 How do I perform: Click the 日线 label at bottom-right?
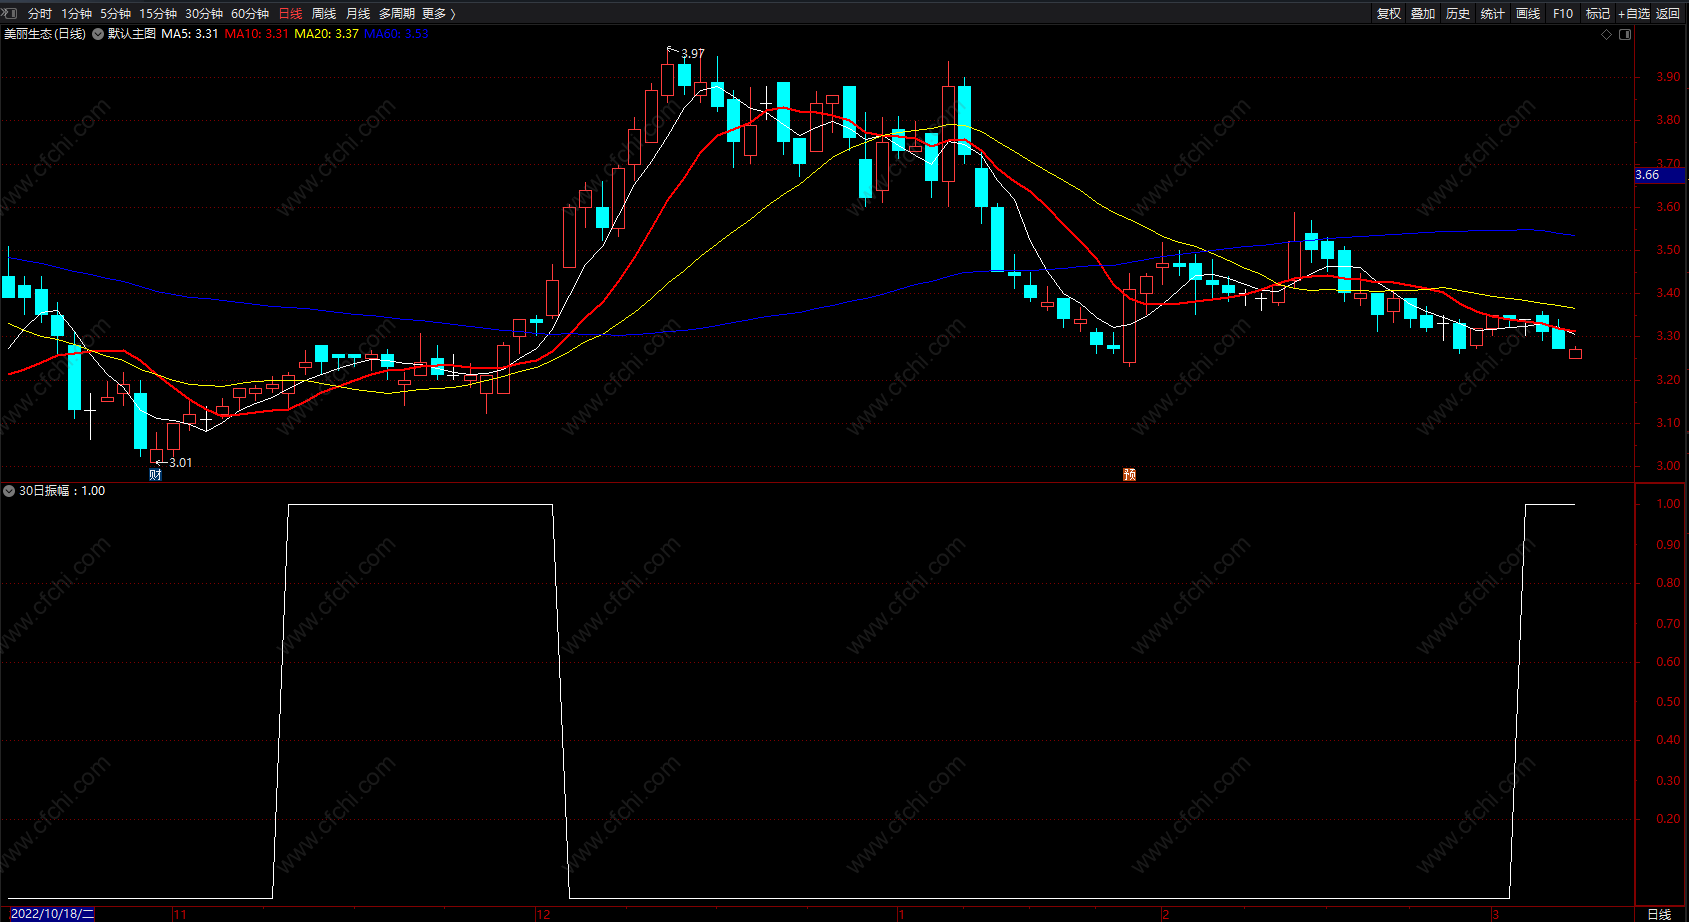pyautogui.click(x=1659, y=914)
